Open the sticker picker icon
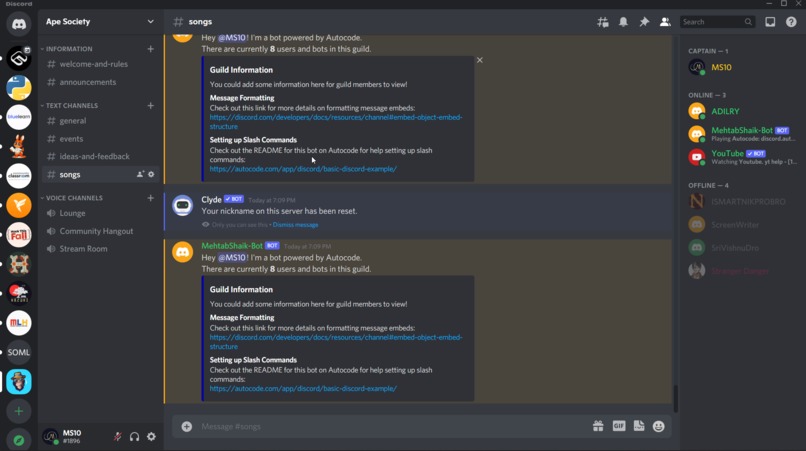 coord(639,426)
